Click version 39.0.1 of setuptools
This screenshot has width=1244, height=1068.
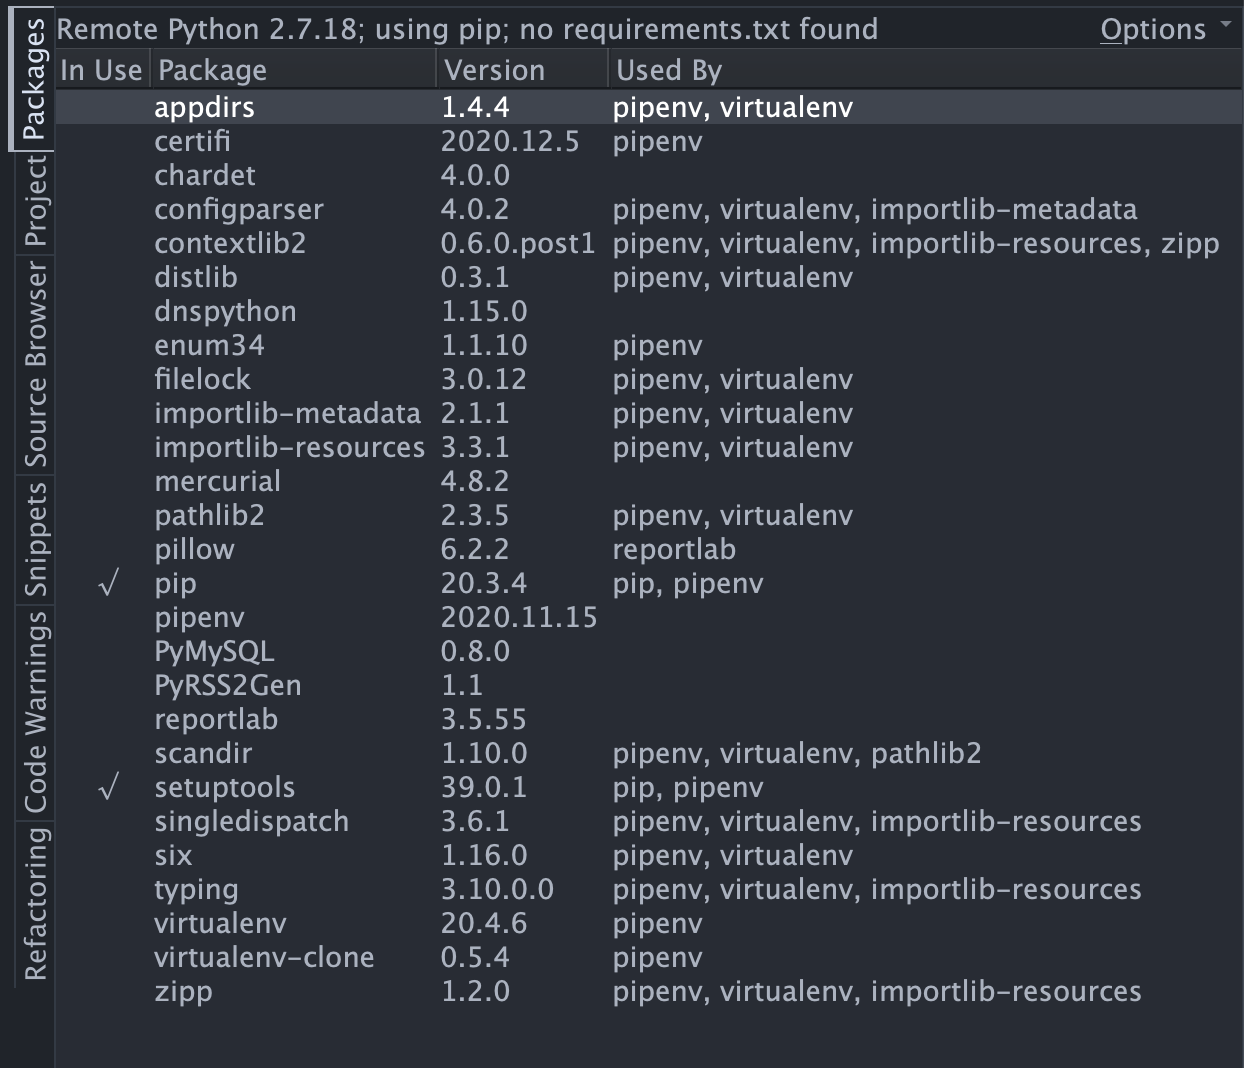pos(484,787)
